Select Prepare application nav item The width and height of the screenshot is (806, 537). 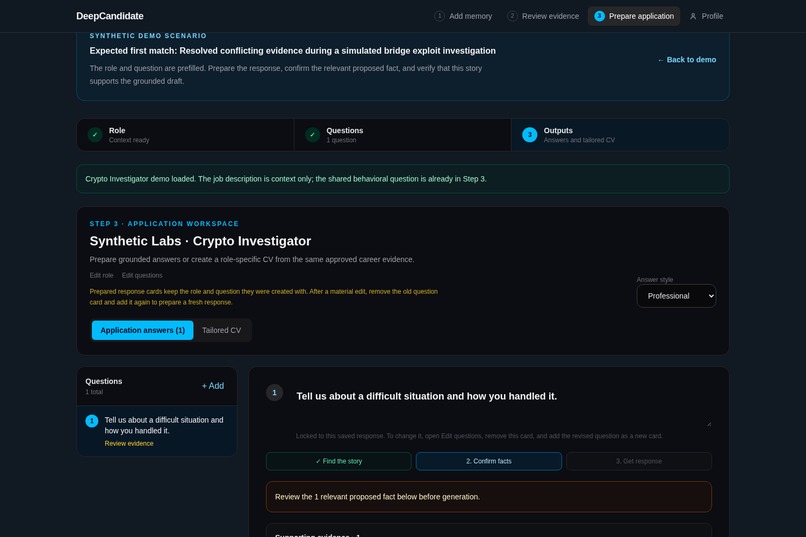click(634, 16)
